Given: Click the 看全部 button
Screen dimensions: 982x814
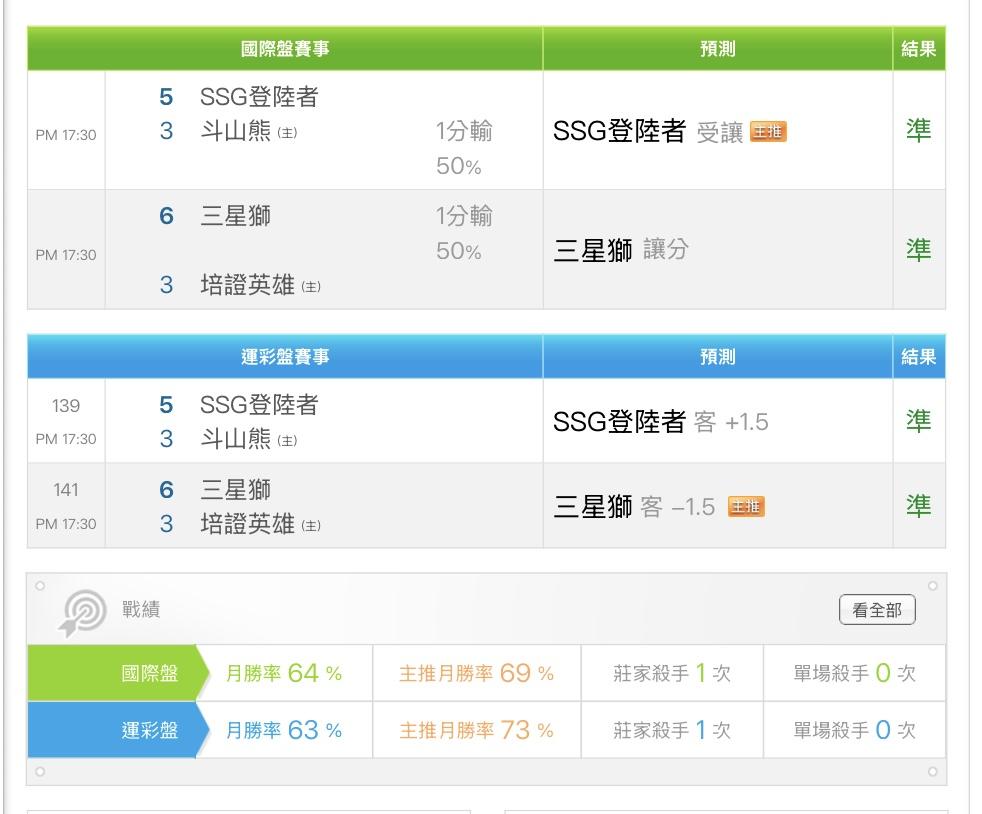Looking at the screenshot, I should coord(877,609).
